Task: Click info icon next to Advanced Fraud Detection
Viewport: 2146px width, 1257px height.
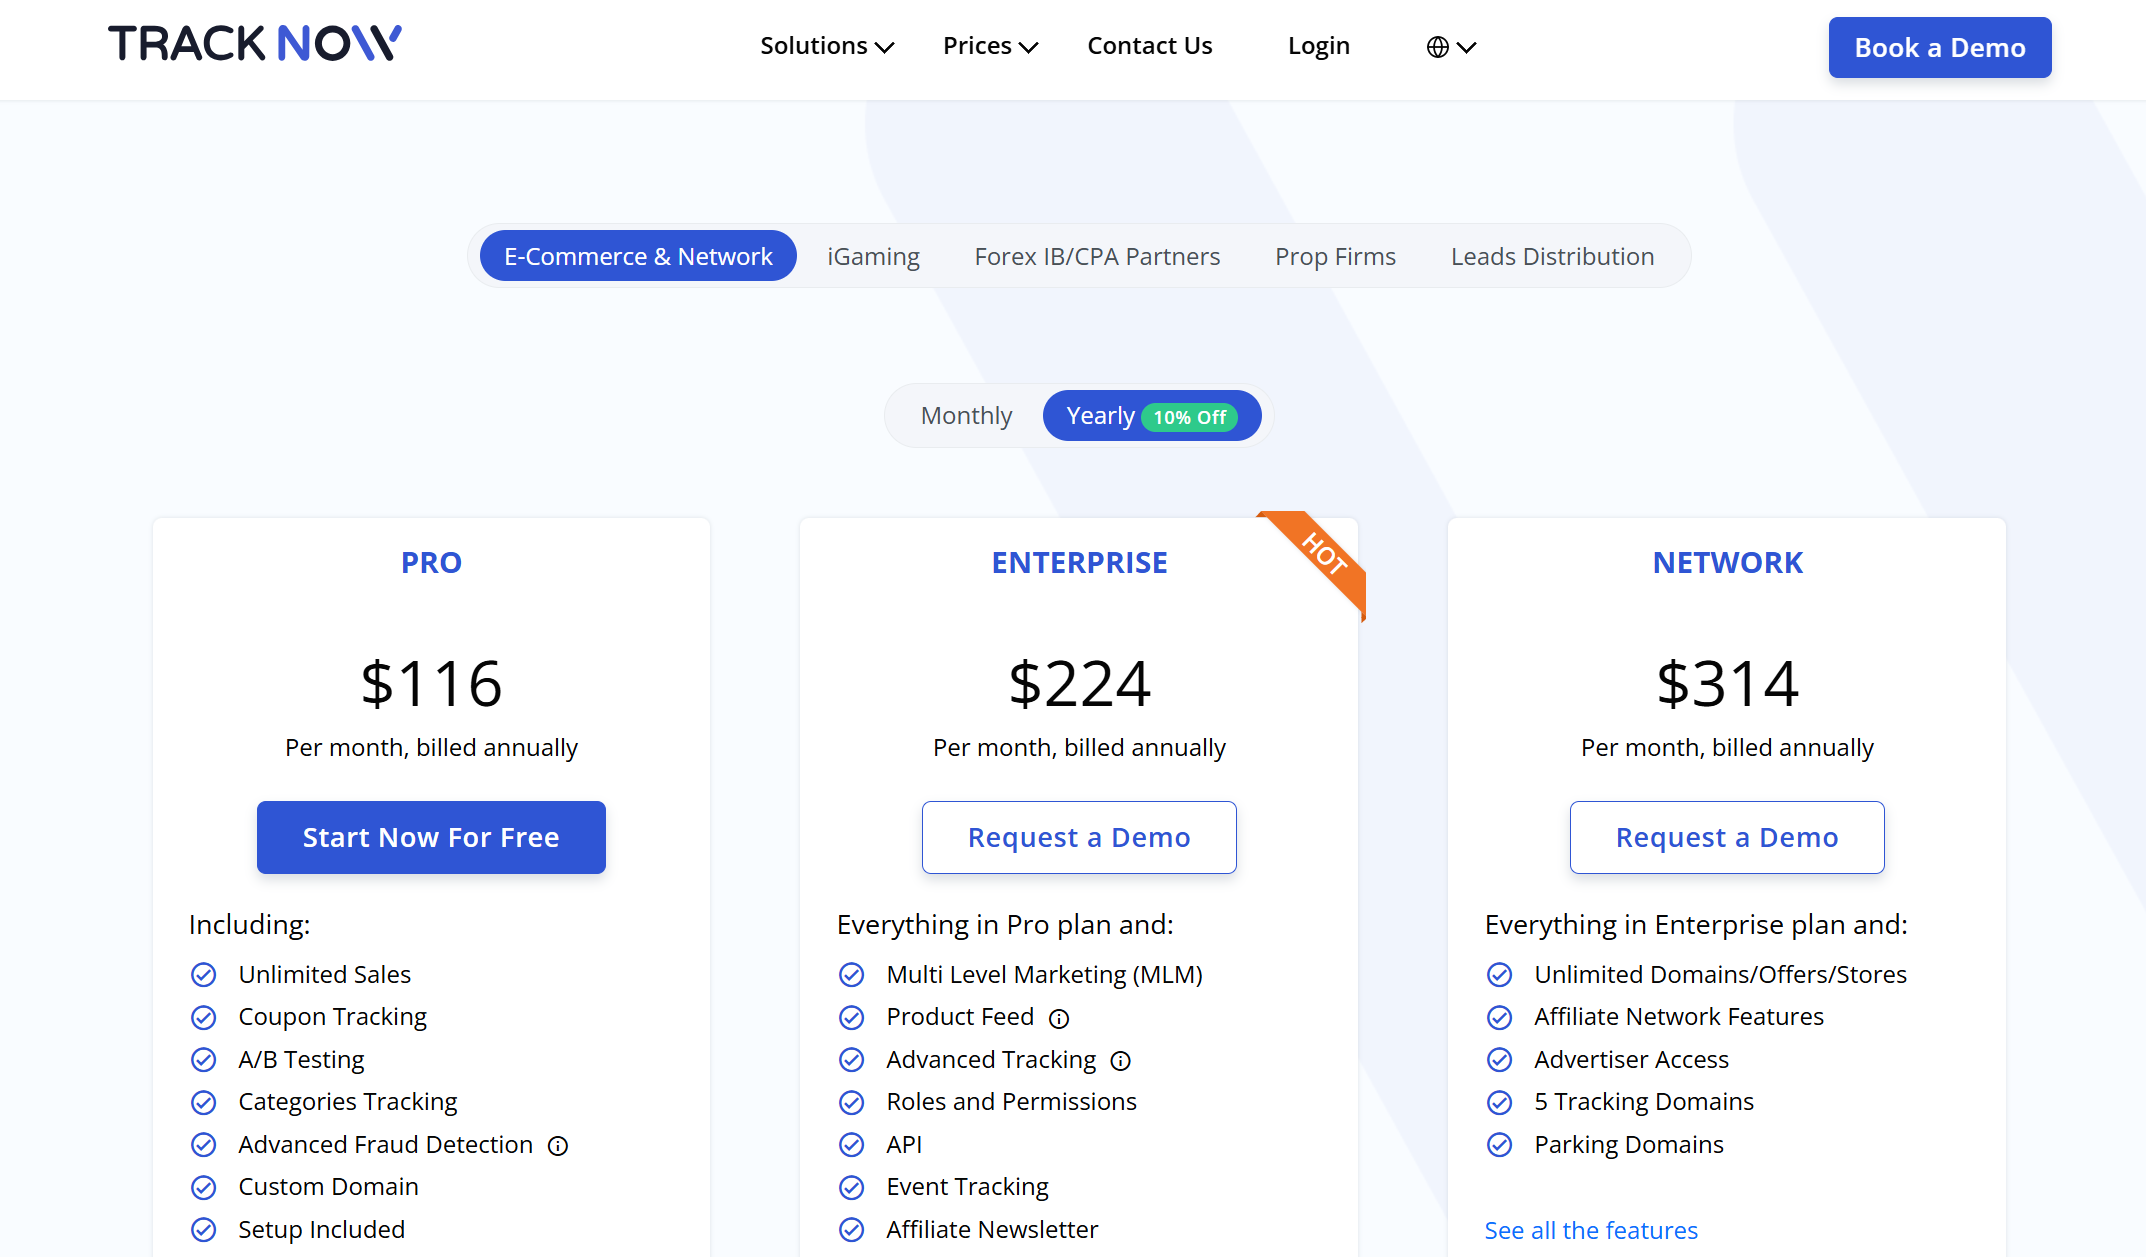Action: tap(558, 1146)
